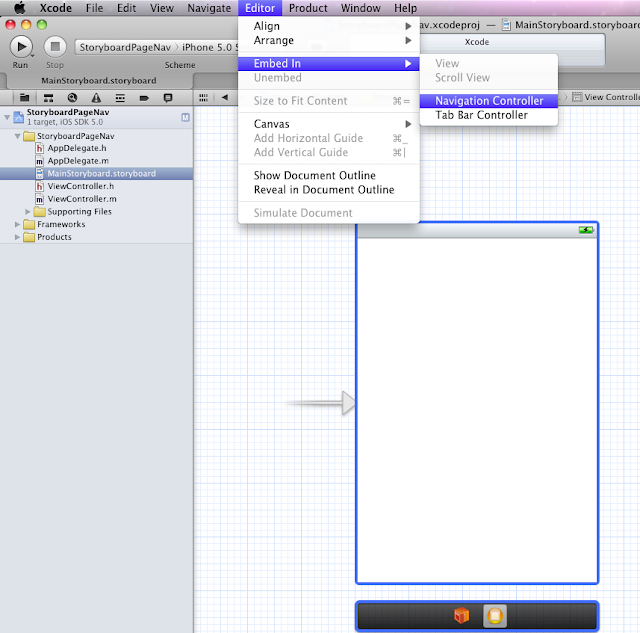The height and width of the screenshot is (633, 640).
Task: Click the Stop button in toolbar
Action: pyautogui.click(x=55, y=47)
